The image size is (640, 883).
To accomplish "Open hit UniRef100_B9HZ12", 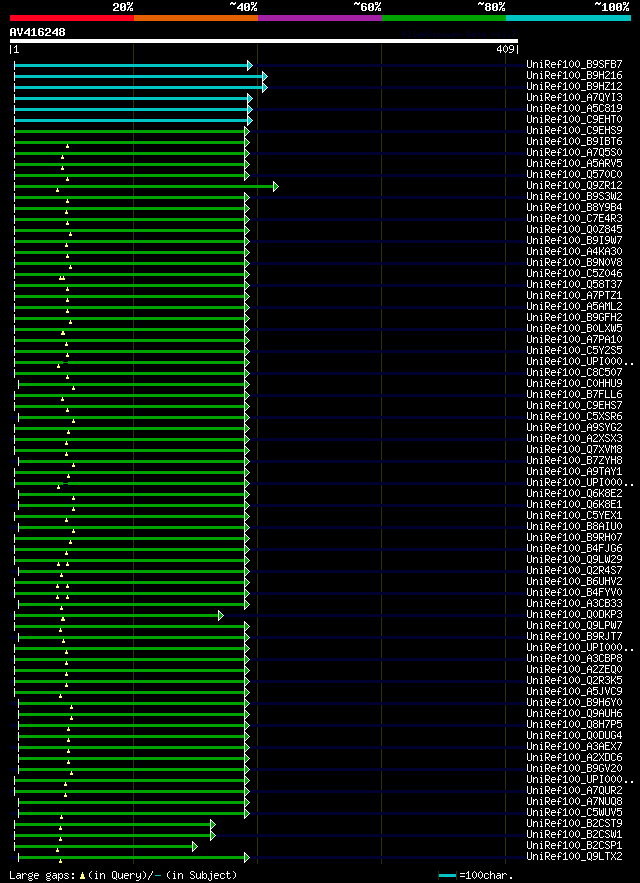I will [574, 86].
